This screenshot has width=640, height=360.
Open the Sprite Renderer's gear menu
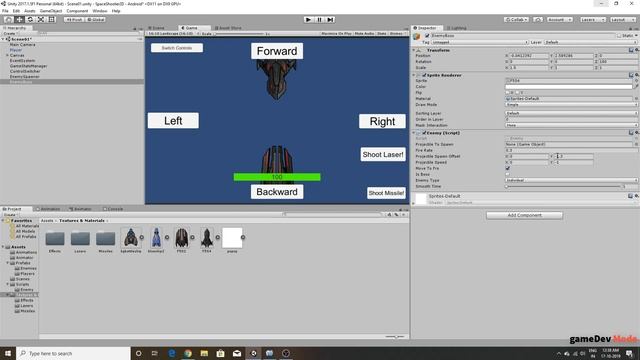point(636,75)
